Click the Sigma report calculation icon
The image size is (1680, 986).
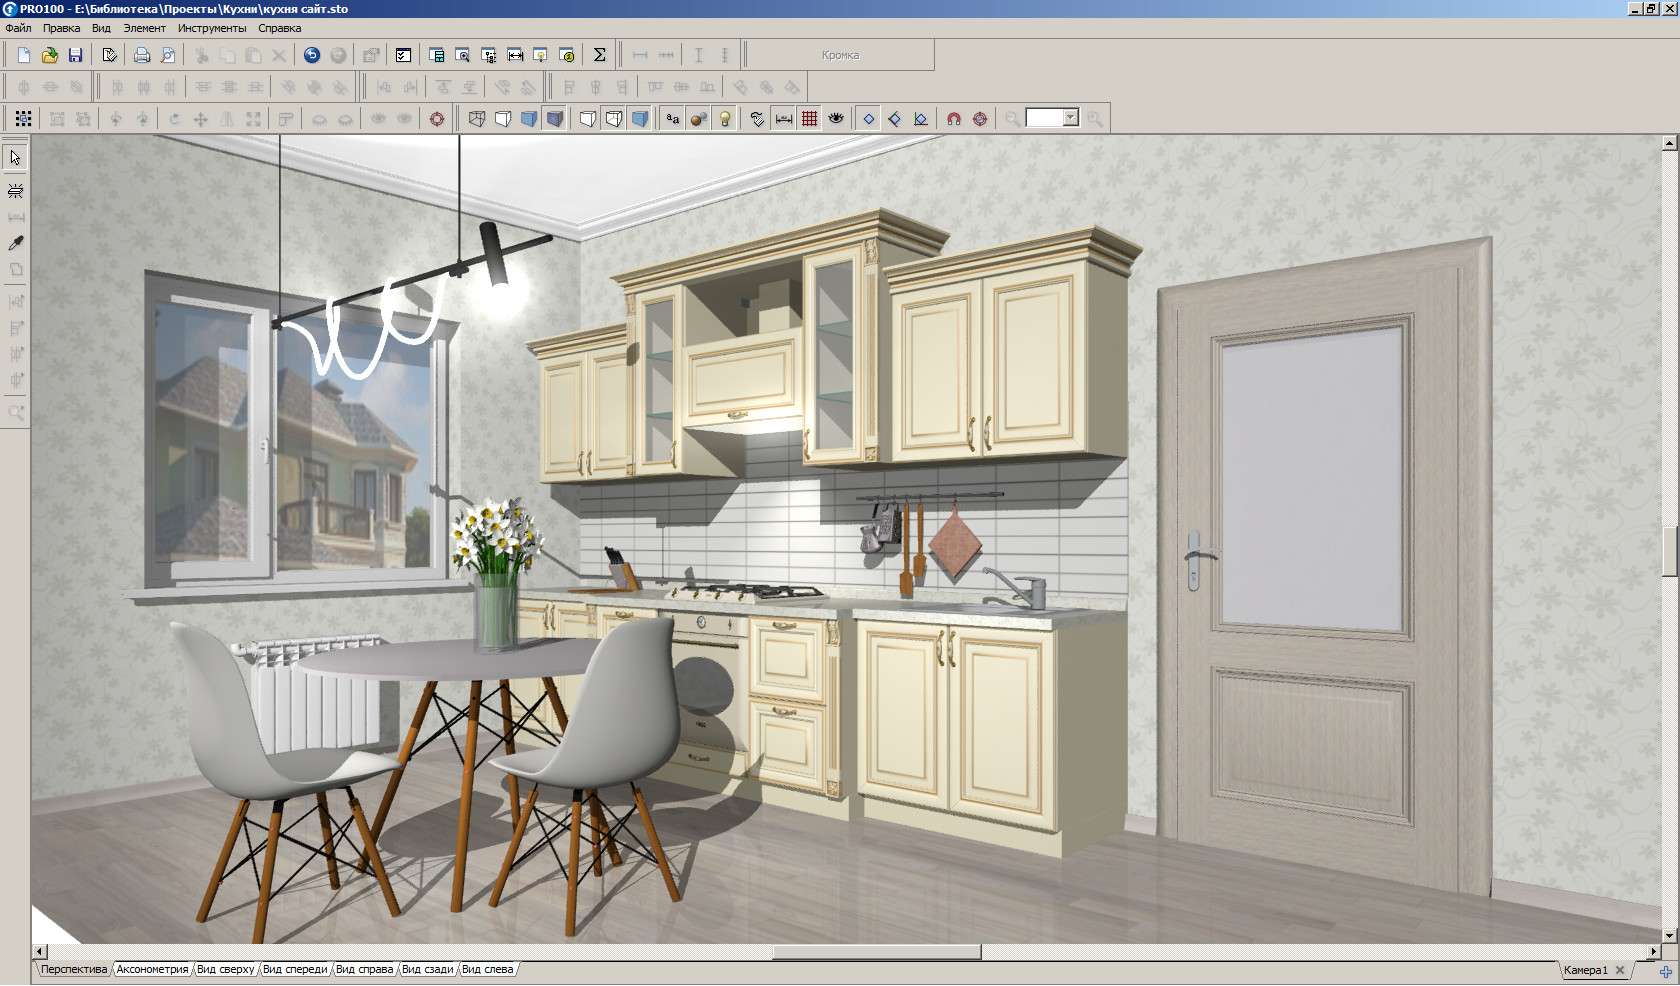pos(599,55)
